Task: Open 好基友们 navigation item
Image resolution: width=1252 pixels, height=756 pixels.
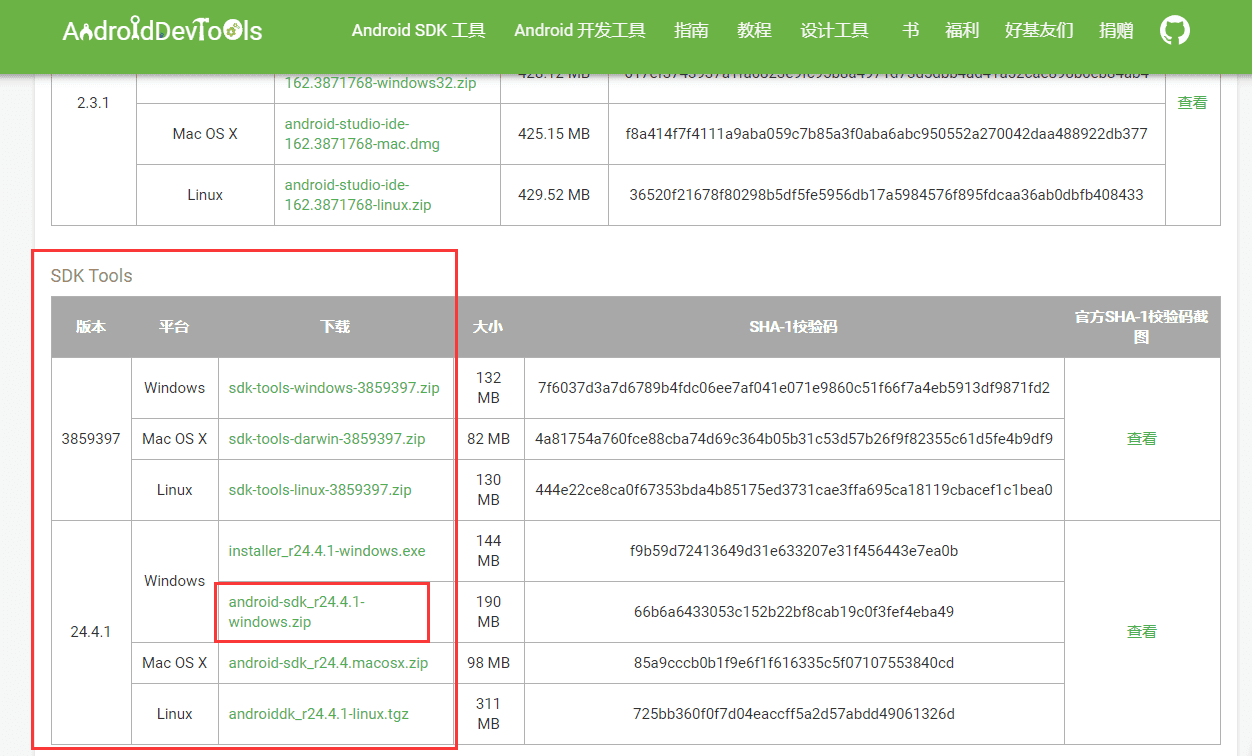Action: (x=1039, y=30)
